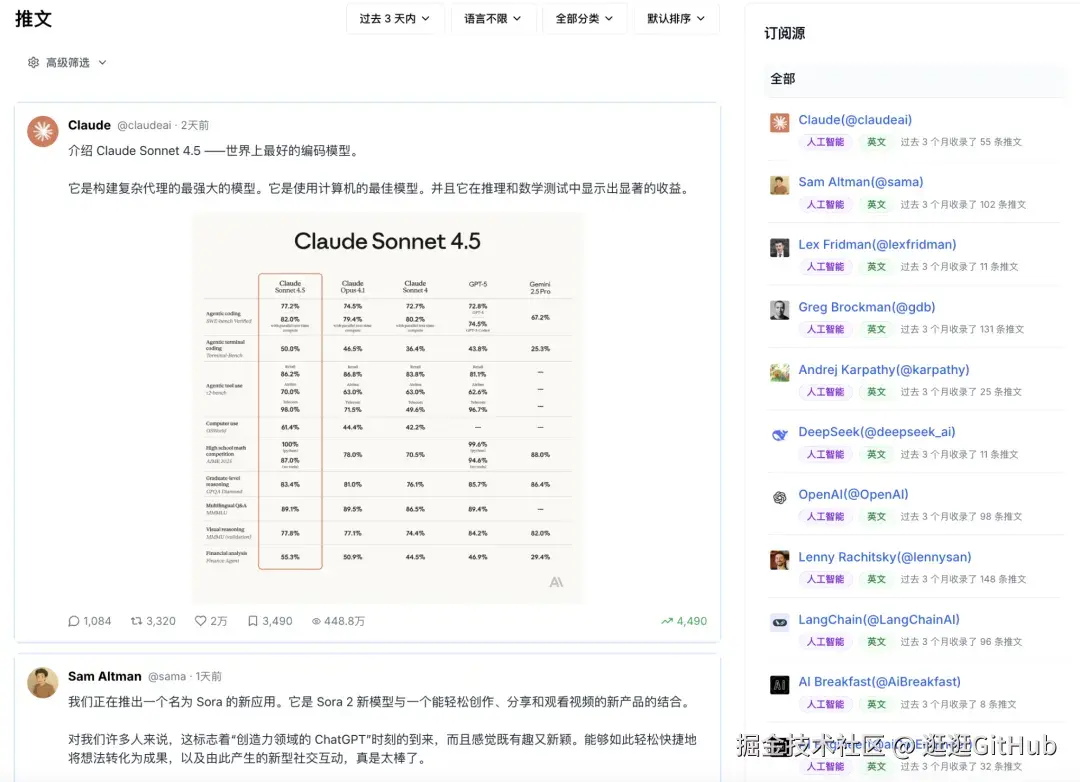Image resolution: width=1080 pixels, height=782 pixels.
Task: Click the Claude Sonnet 4.5 benchmark chart image
Action: [387, 408]
